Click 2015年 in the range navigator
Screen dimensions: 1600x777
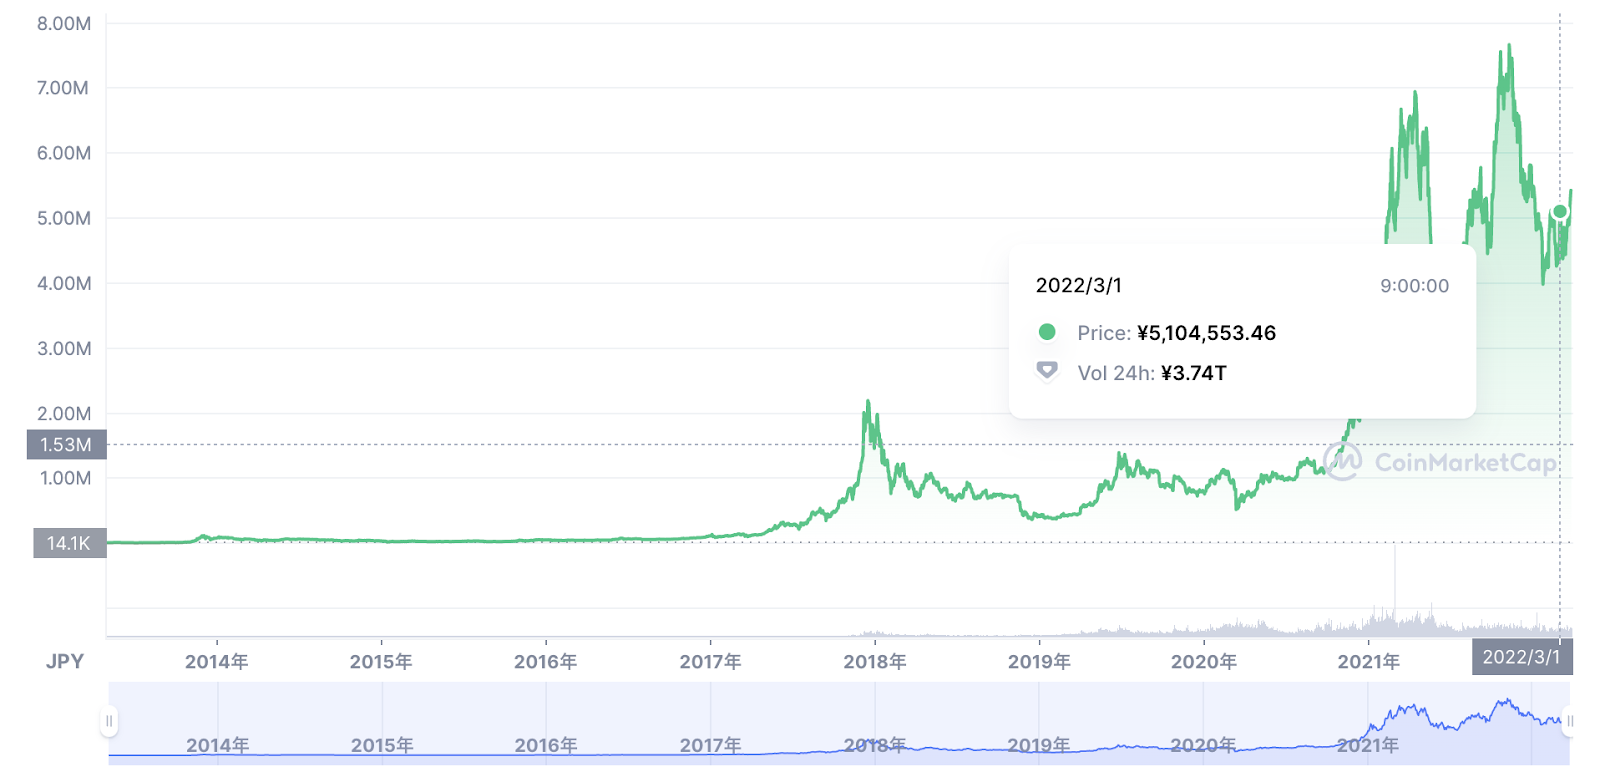tap(382, 745)
